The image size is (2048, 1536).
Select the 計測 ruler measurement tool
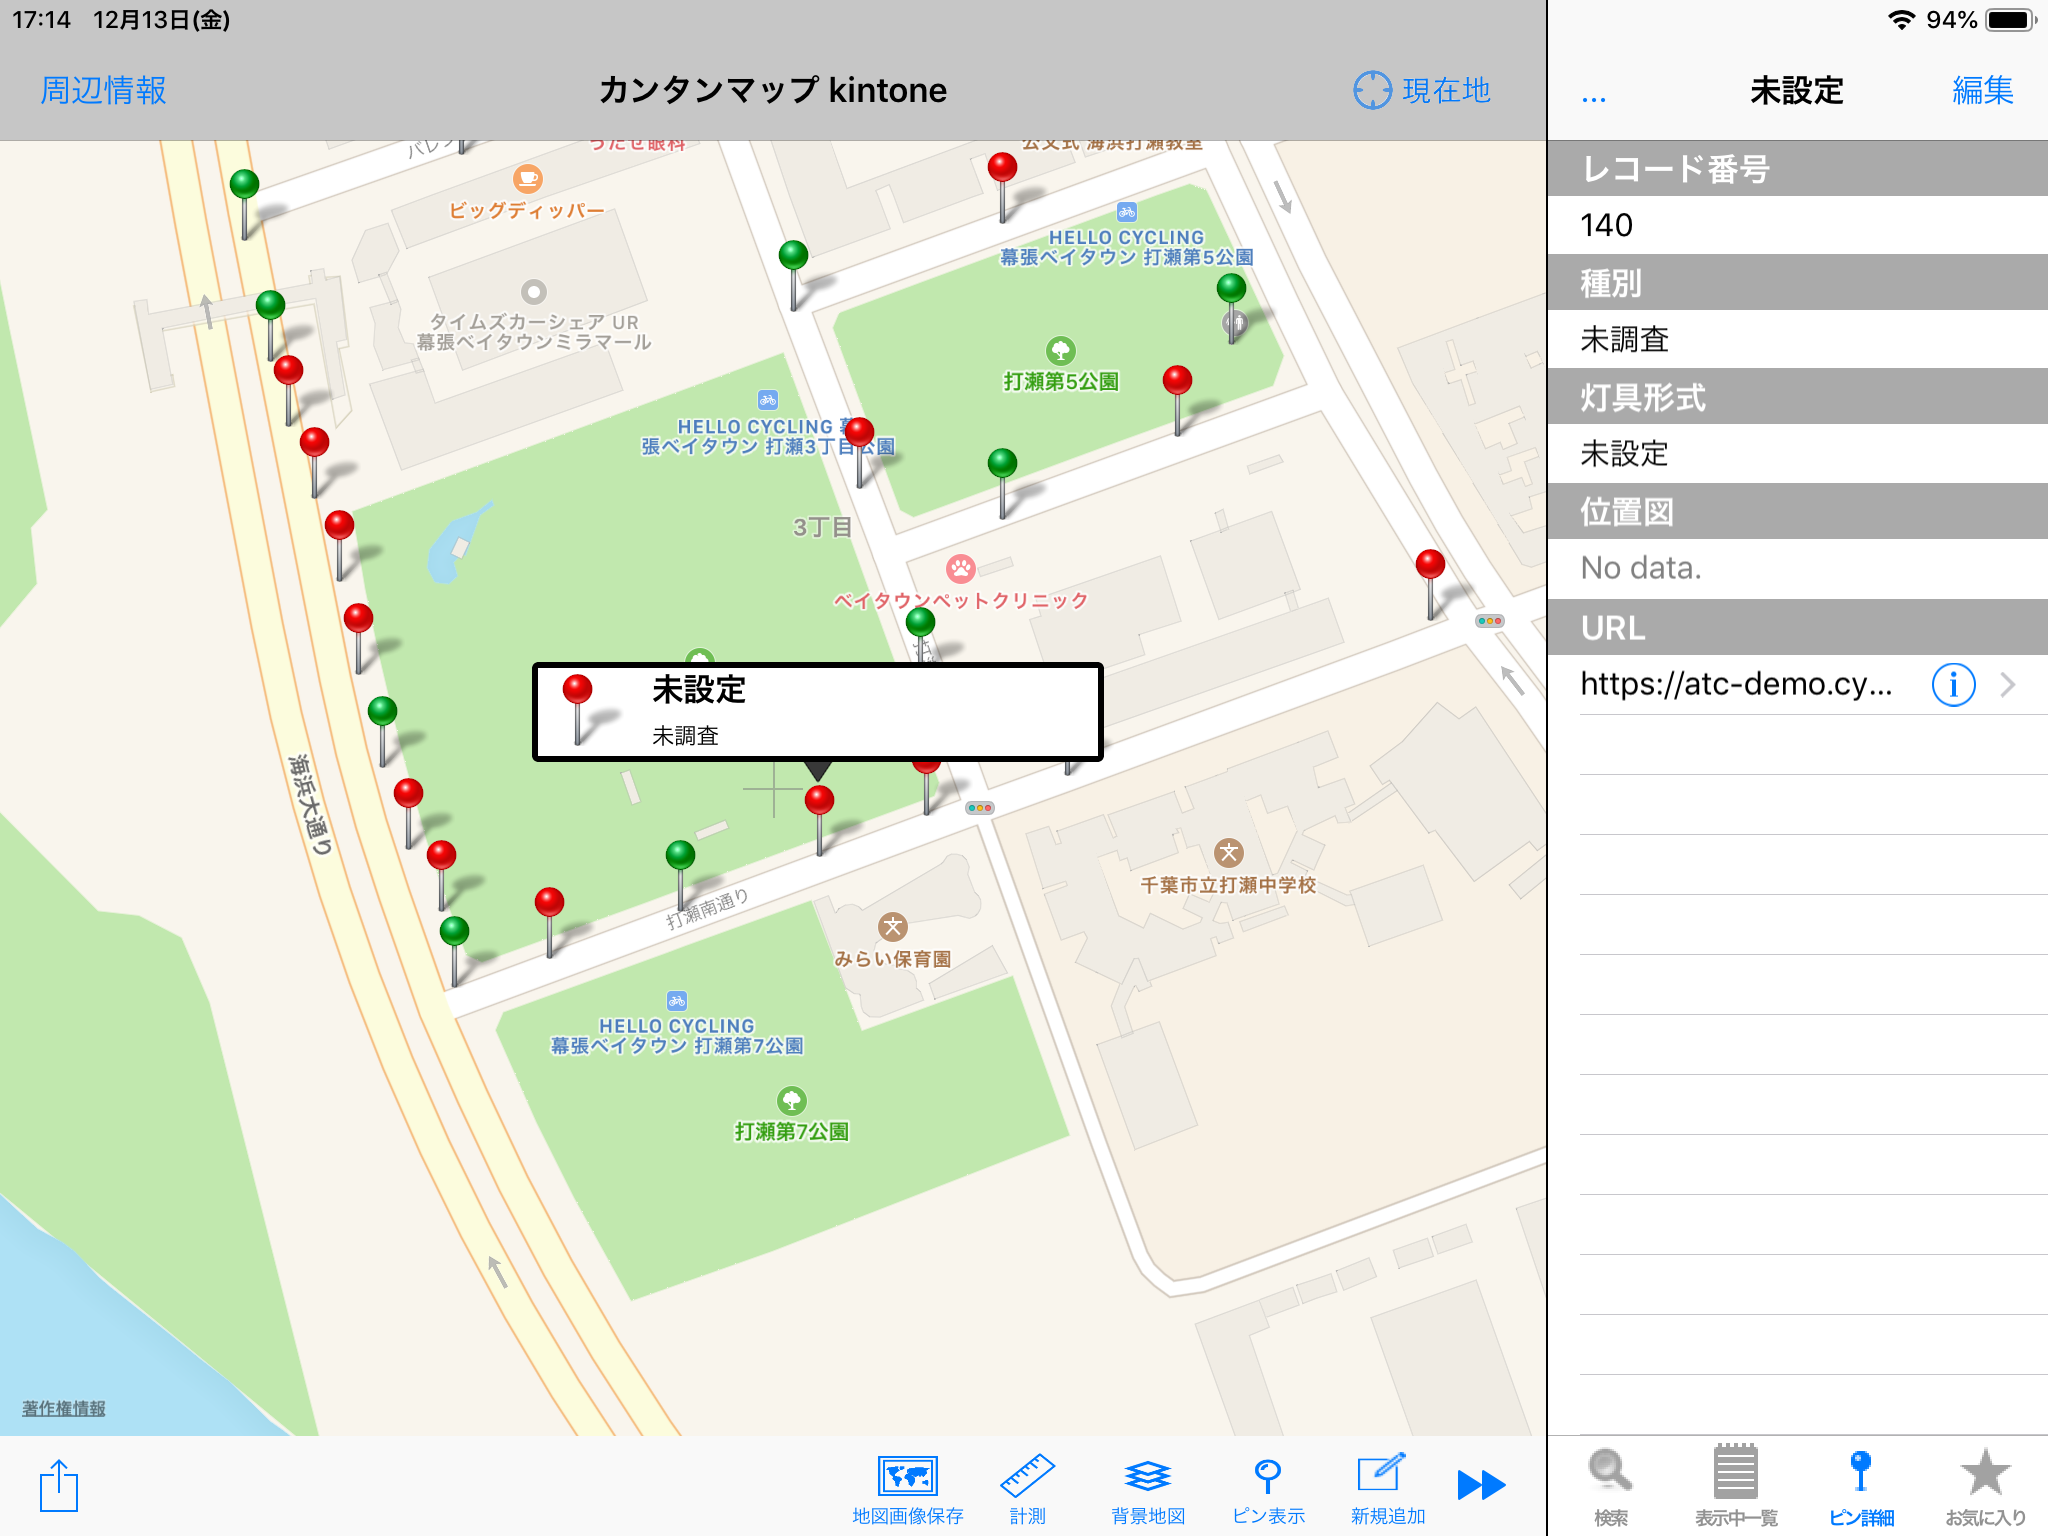(x=1027, y=1490)
